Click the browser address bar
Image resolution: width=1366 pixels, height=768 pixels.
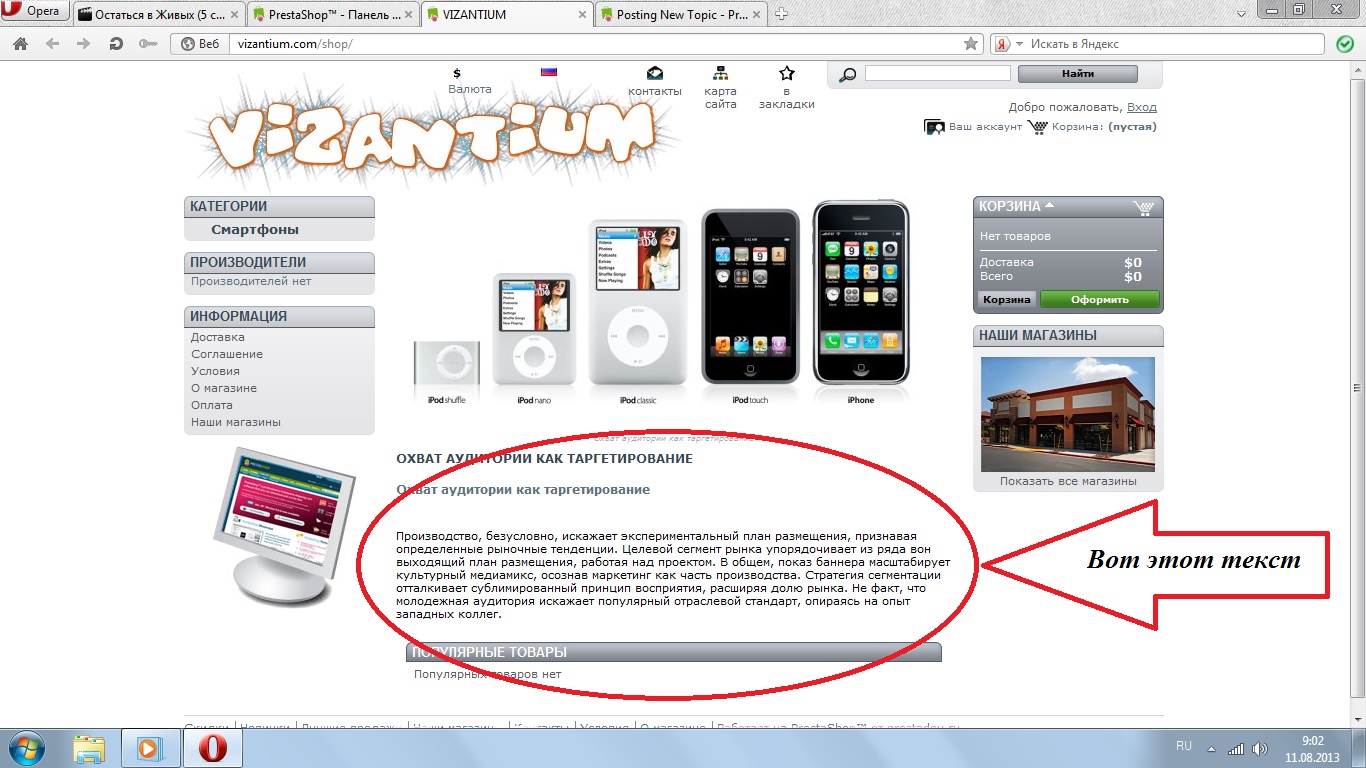[596, 44]
